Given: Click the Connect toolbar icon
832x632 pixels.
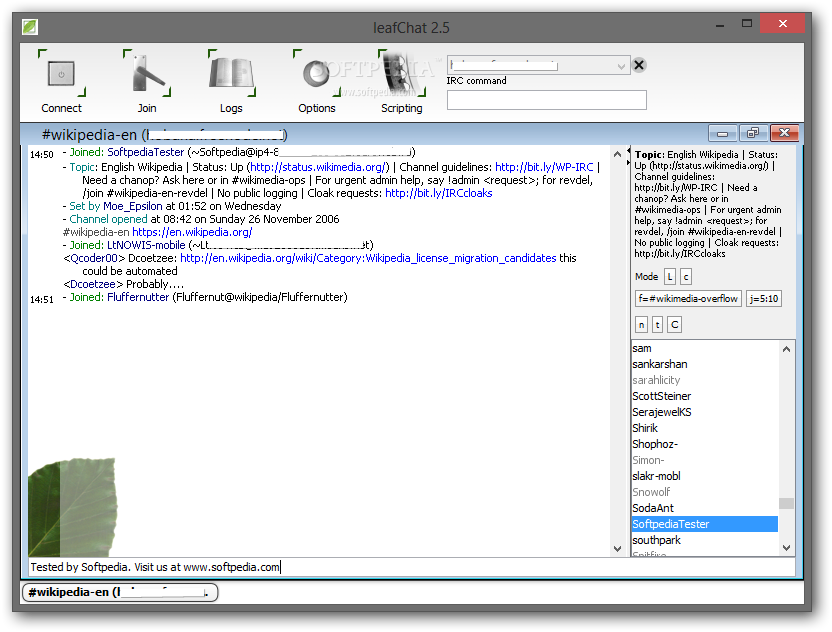Looking at the screenshot, I should 61,82.
